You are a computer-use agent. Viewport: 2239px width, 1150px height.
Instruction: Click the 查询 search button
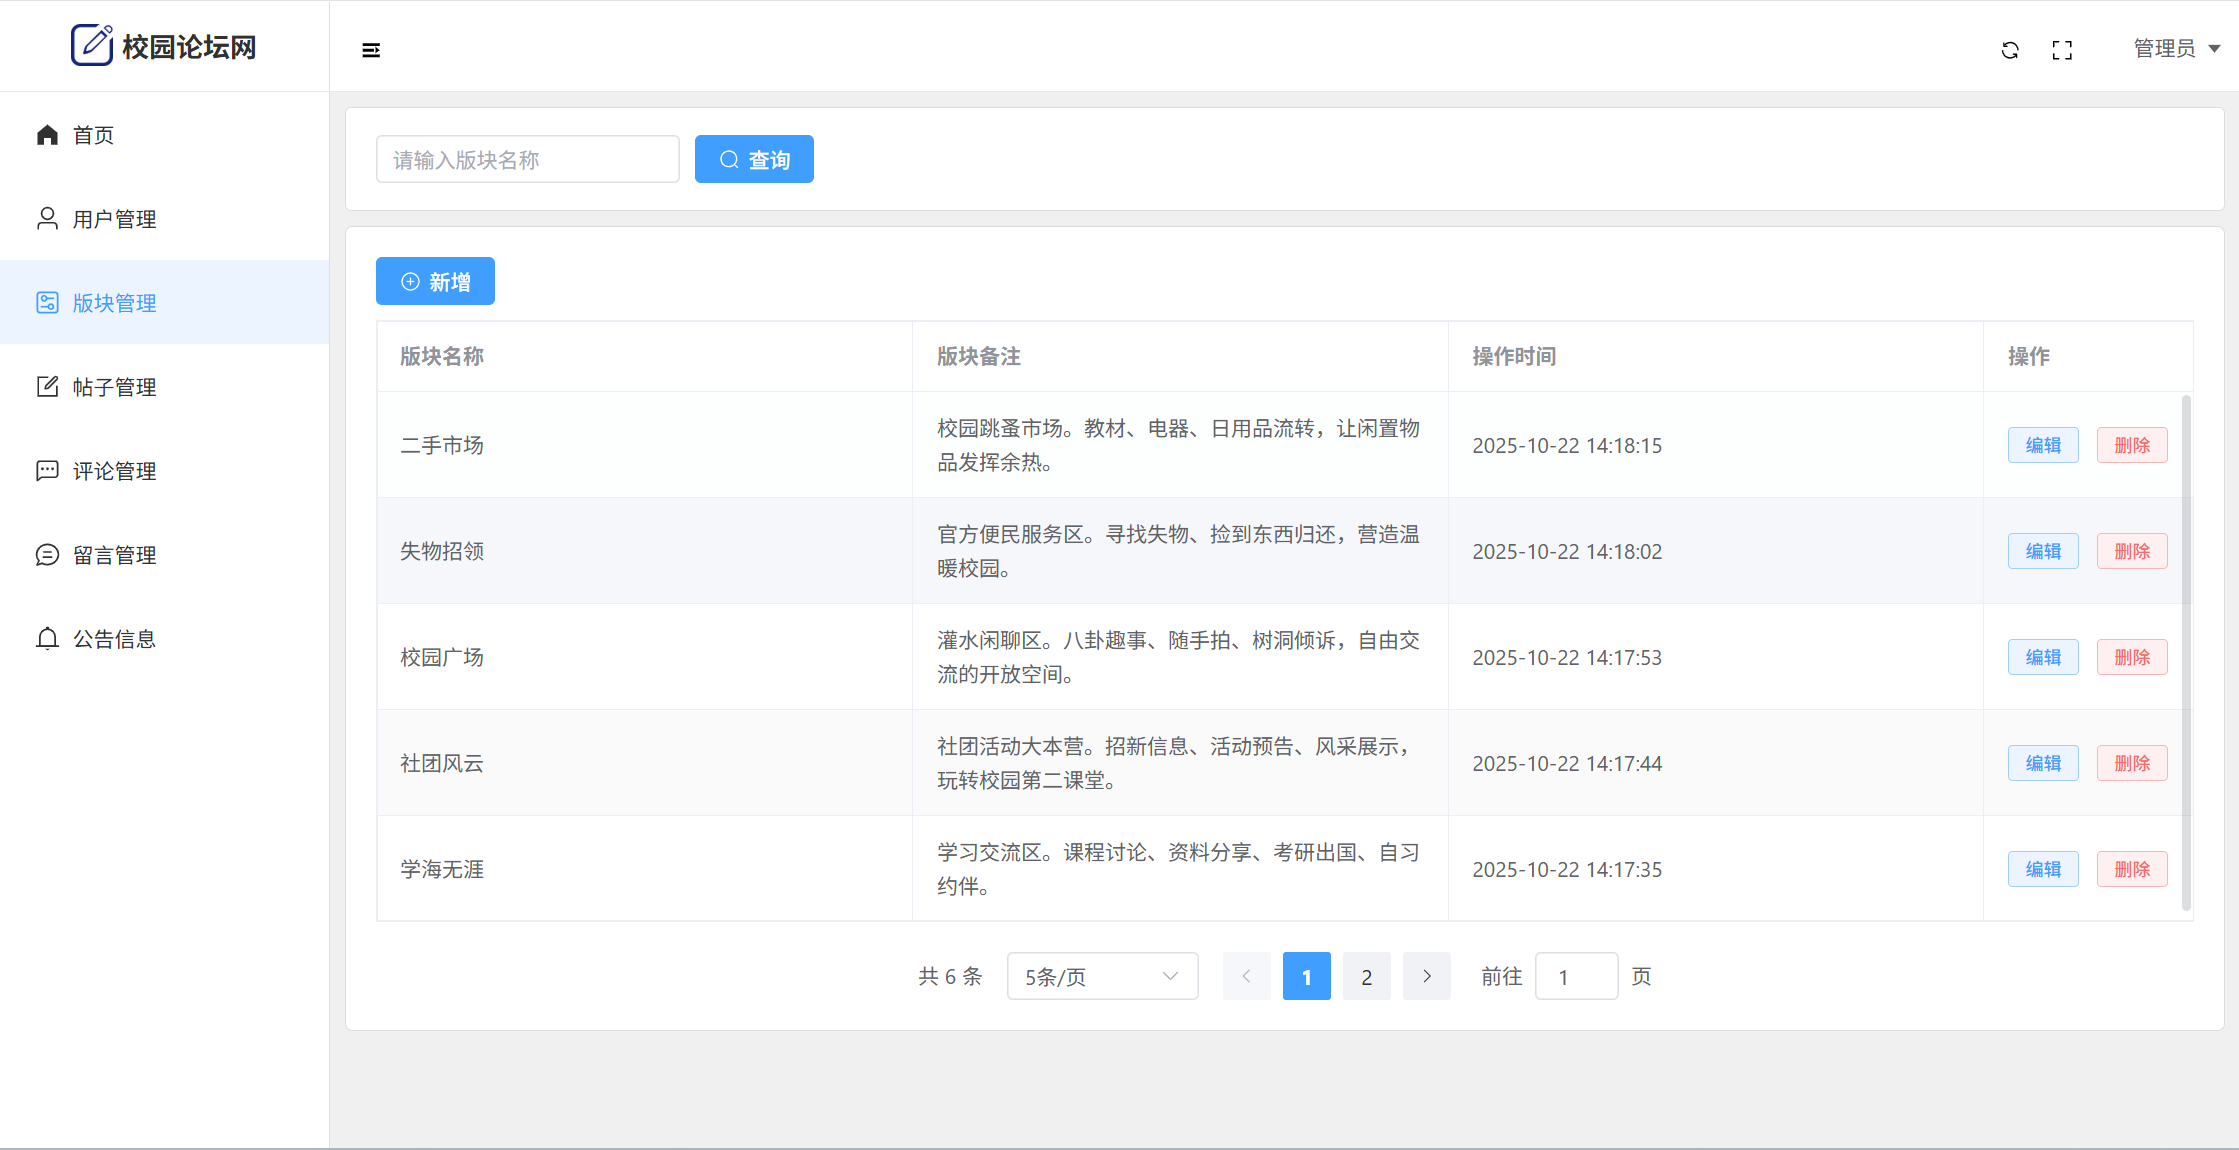pyautogui.click(x=754, y=159)
